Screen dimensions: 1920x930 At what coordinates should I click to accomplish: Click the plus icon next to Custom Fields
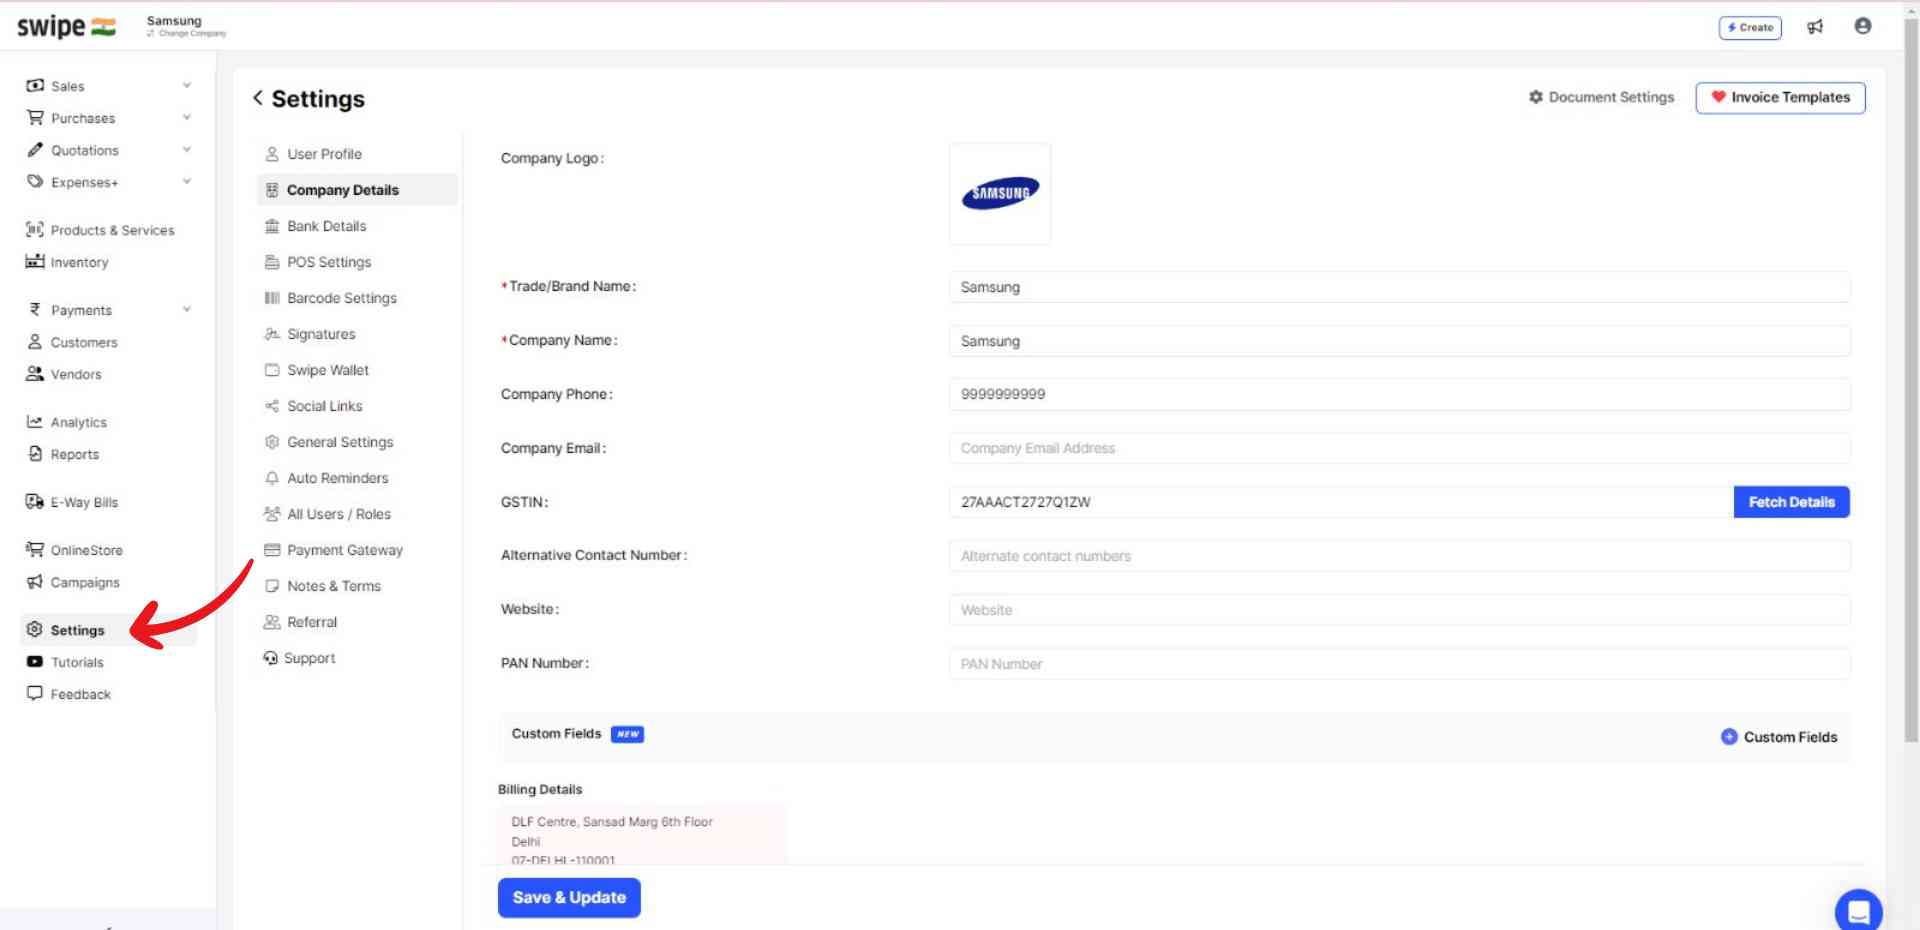(x=1729, y=737)
